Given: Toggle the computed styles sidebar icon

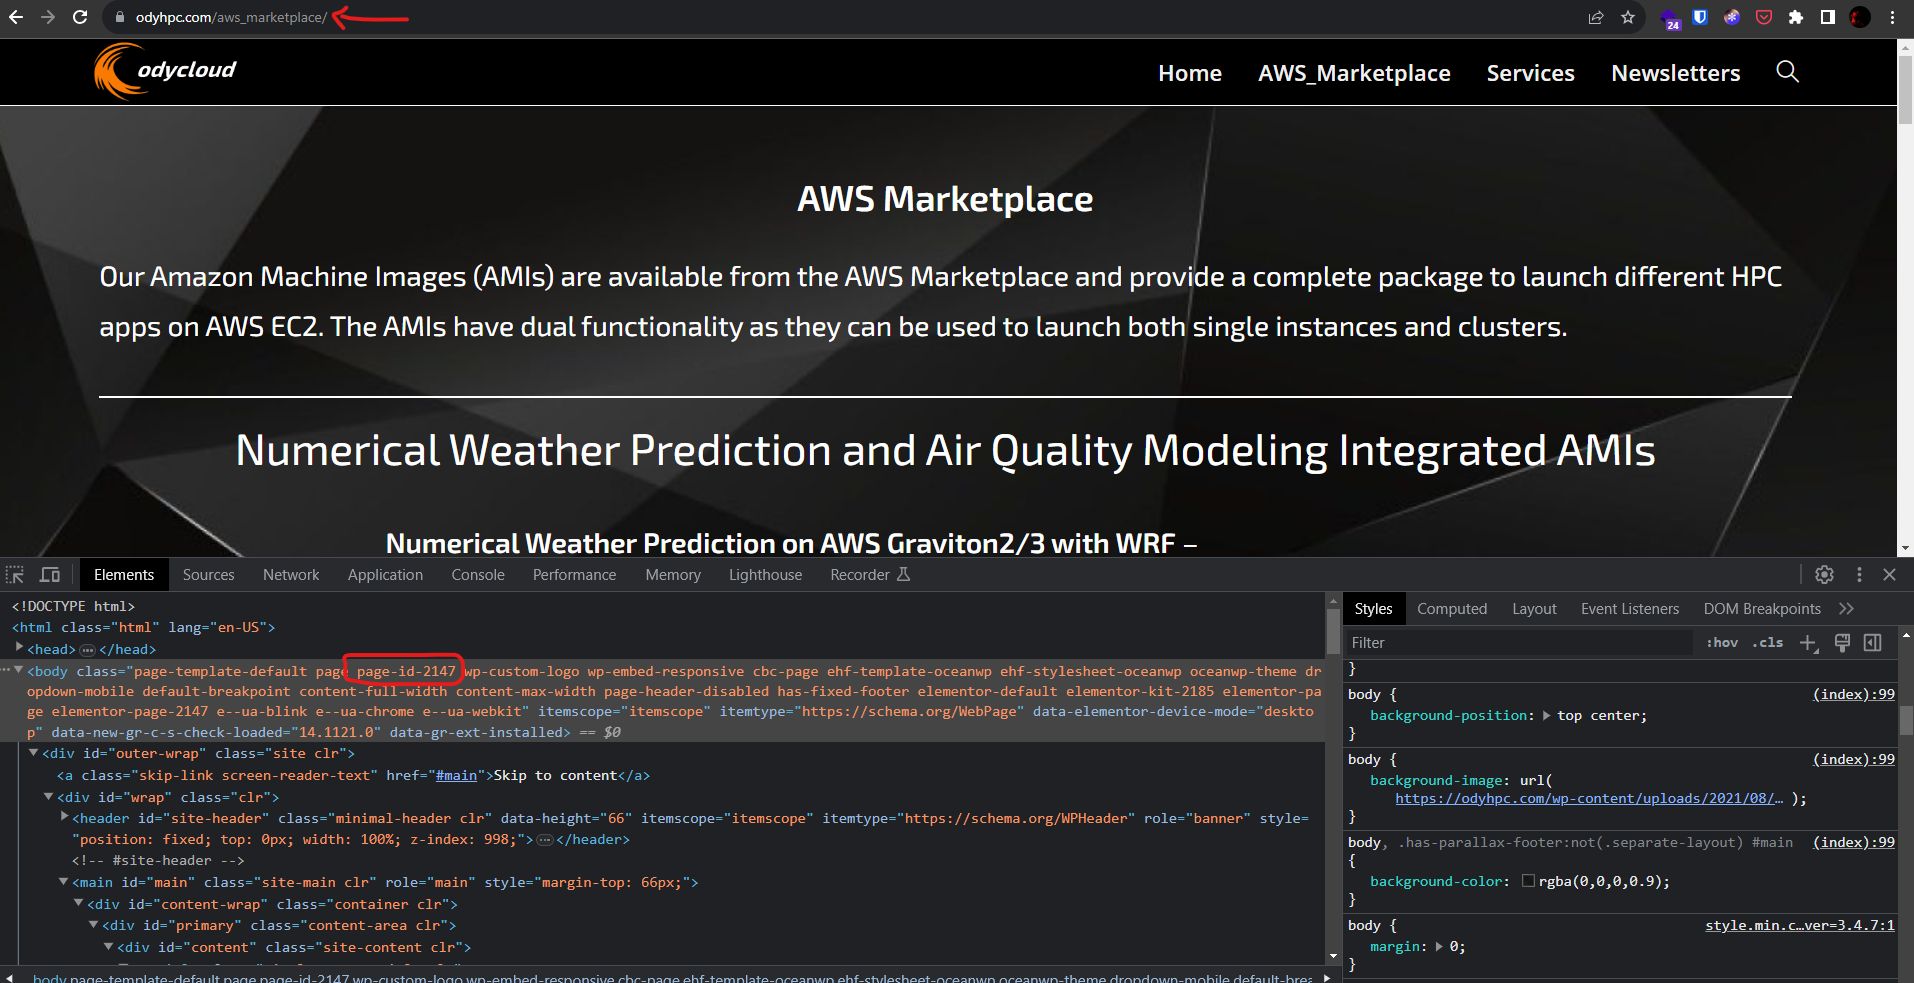Looking at the screenshot, I should 1873,643.
